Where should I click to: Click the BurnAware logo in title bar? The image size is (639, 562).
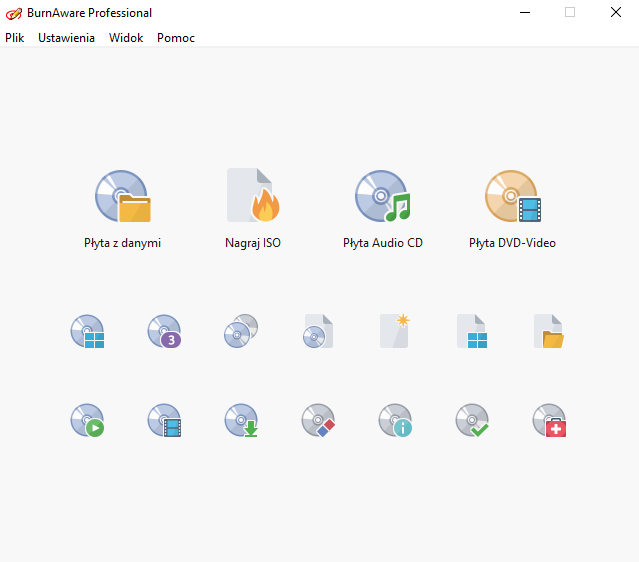coord(14,13)
